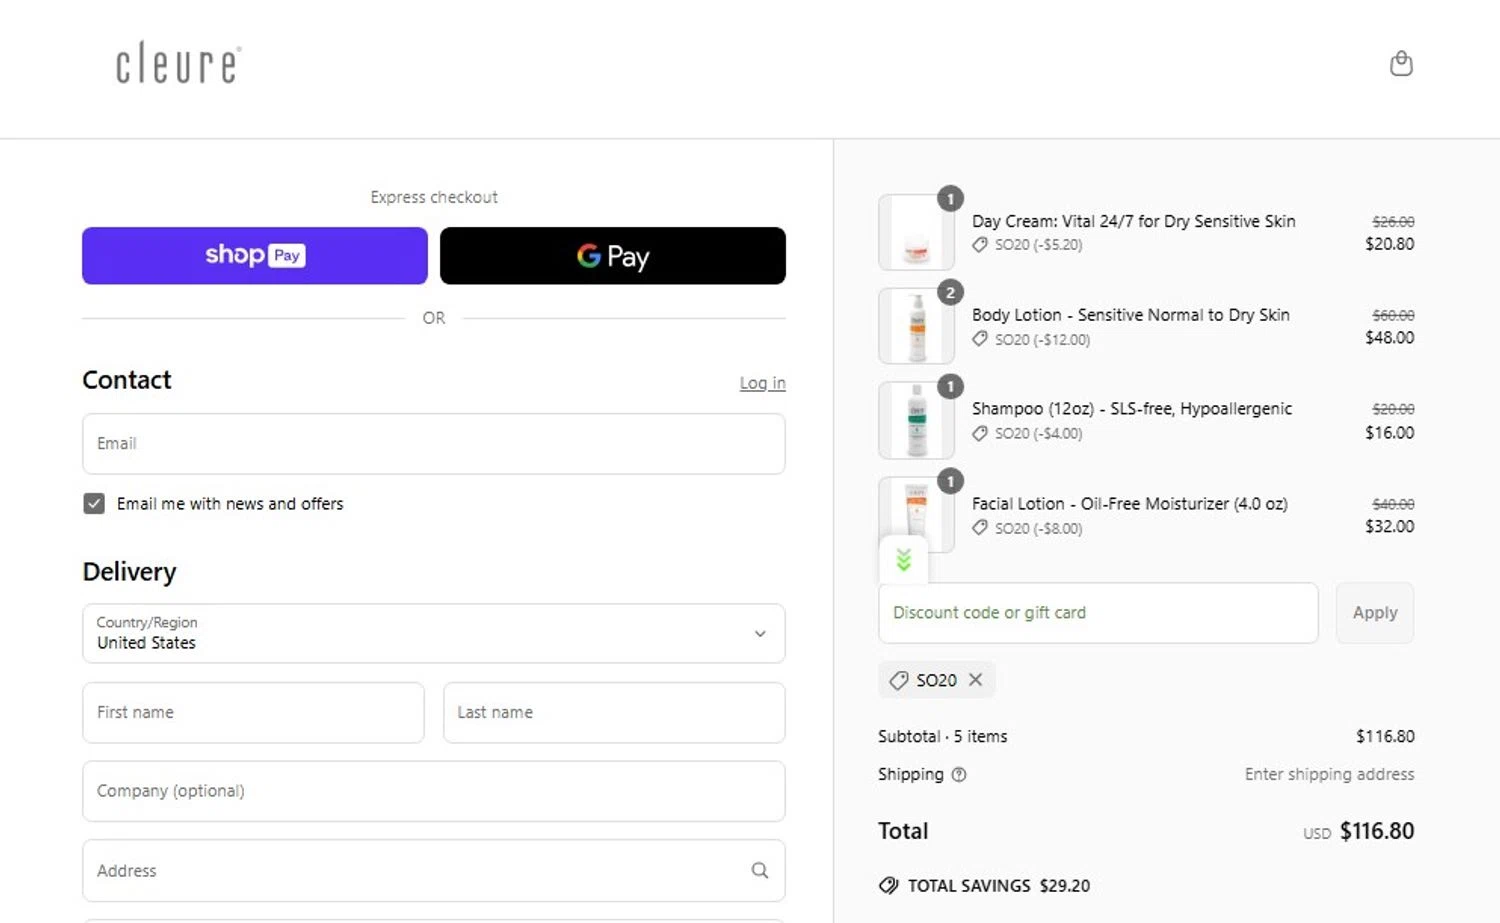Click Facial Lotion SO20 discount tag icon

pos(980,528)
